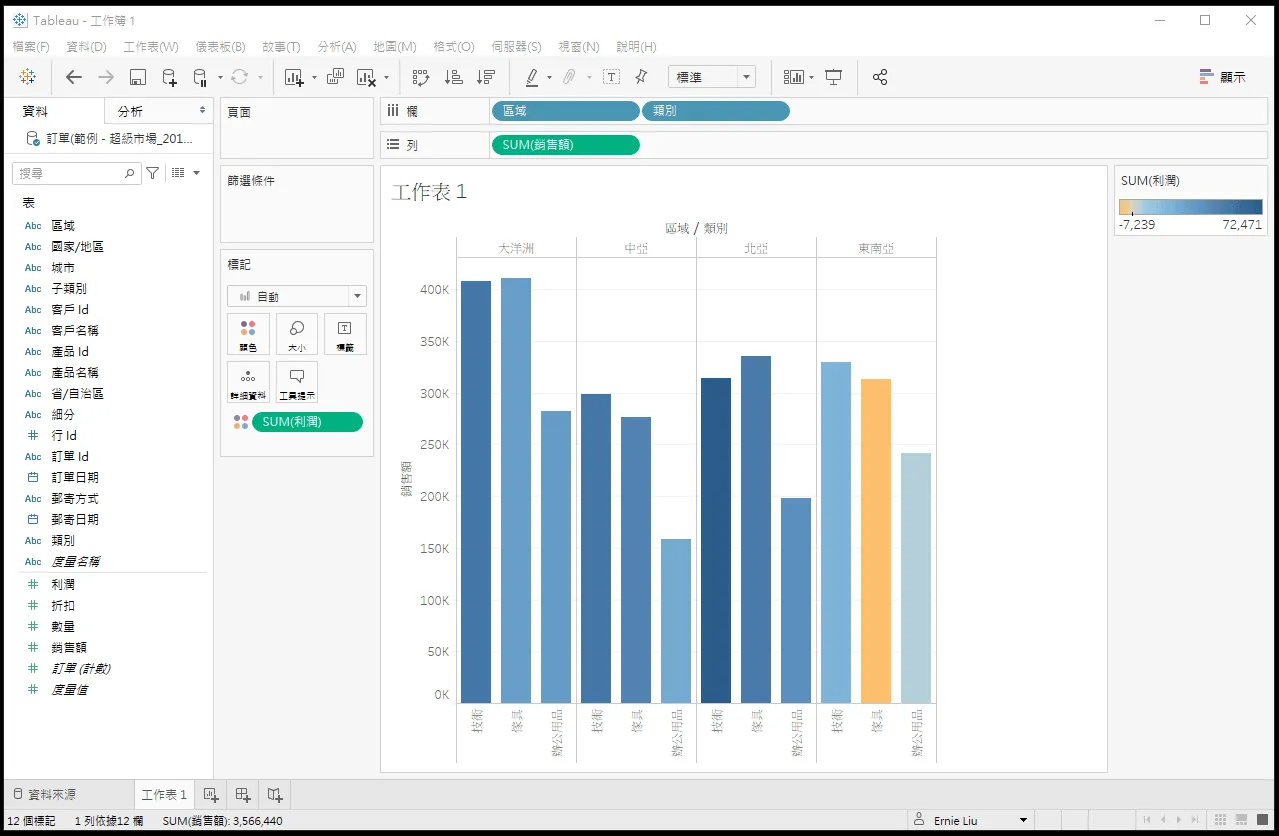The width and height of the screenshot is (1279, 836).
Task: Open the Worksheet menu (工作表)
Action: (x=151, y=47)
